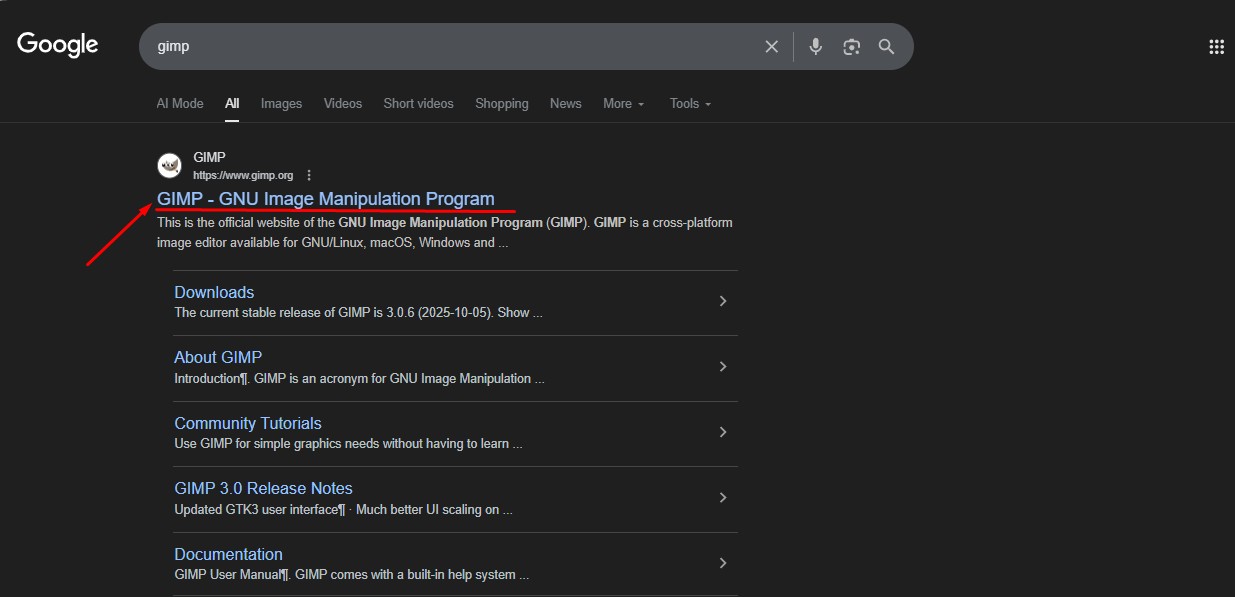Click chevron on the Community Tutorials row

click(723, 432)
